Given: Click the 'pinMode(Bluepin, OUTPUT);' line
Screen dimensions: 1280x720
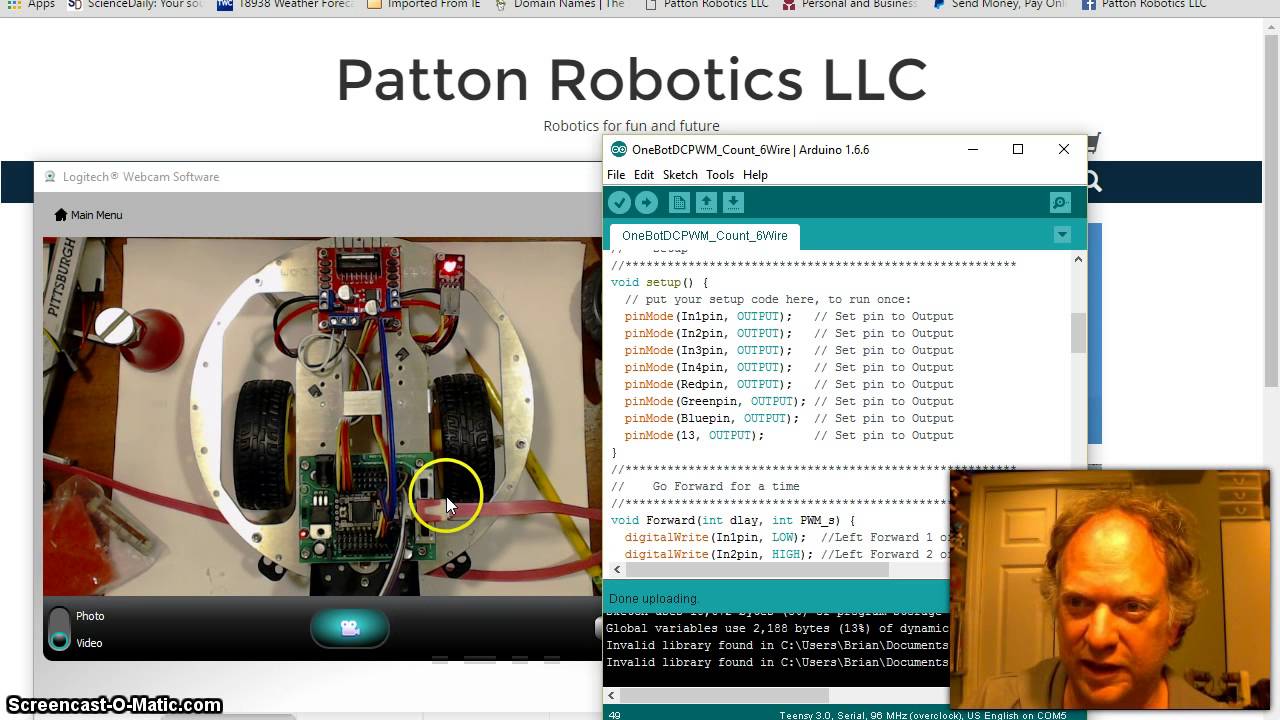Looking at the screenshot, I should click(x=712, y=419).
